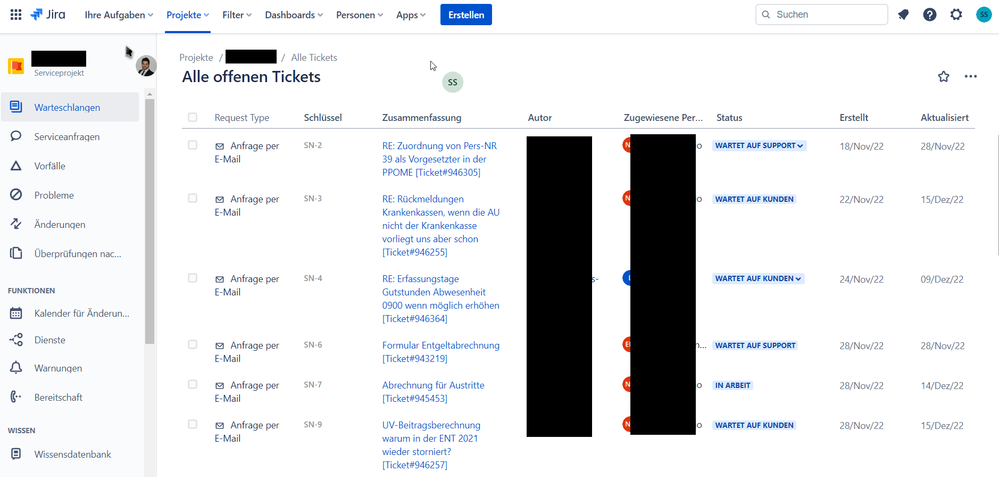The height and width of the screenshot is (477, 999).
Task: Open the app switcher grid icon
Action: point(16,15)
